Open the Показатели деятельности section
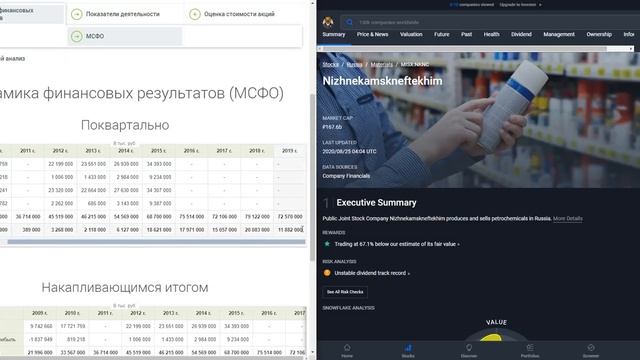 pyautogui.click(x=124, y=14)
